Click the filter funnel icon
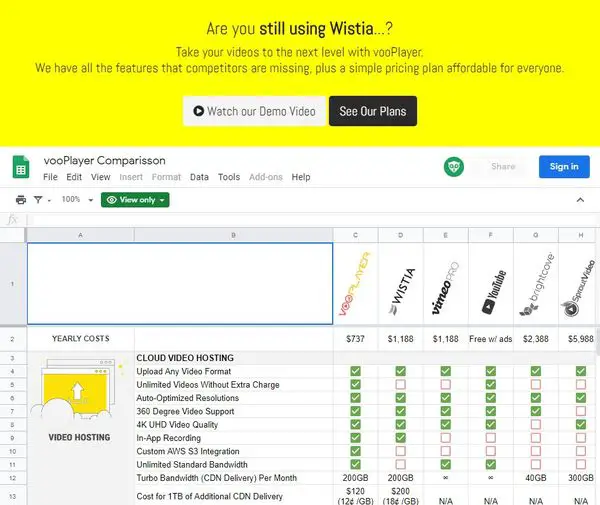This screenshot has width=600, height=505. tap(38, 200)
